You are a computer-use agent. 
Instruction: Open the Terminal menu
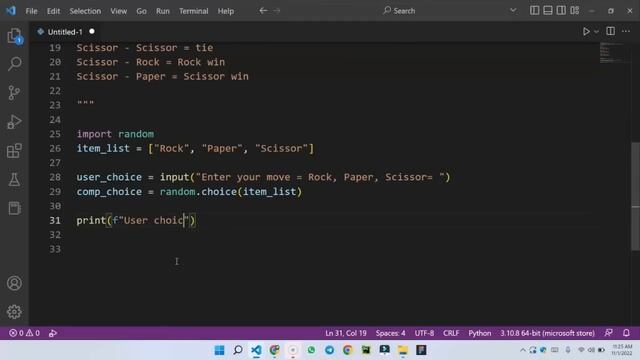pyautogui.click(x=193, y=11)
